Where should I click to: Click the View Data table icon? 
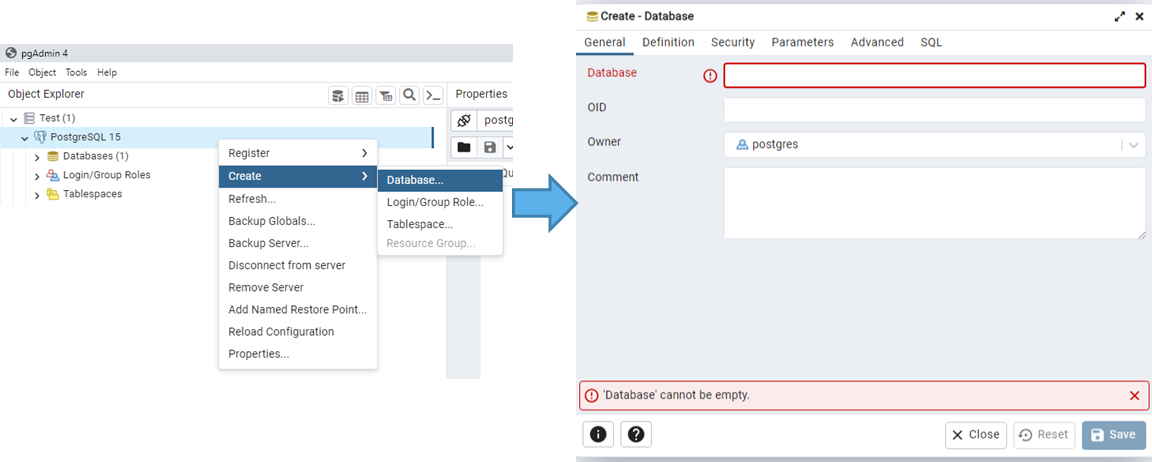pyautogui.click(x=361, y=95)
